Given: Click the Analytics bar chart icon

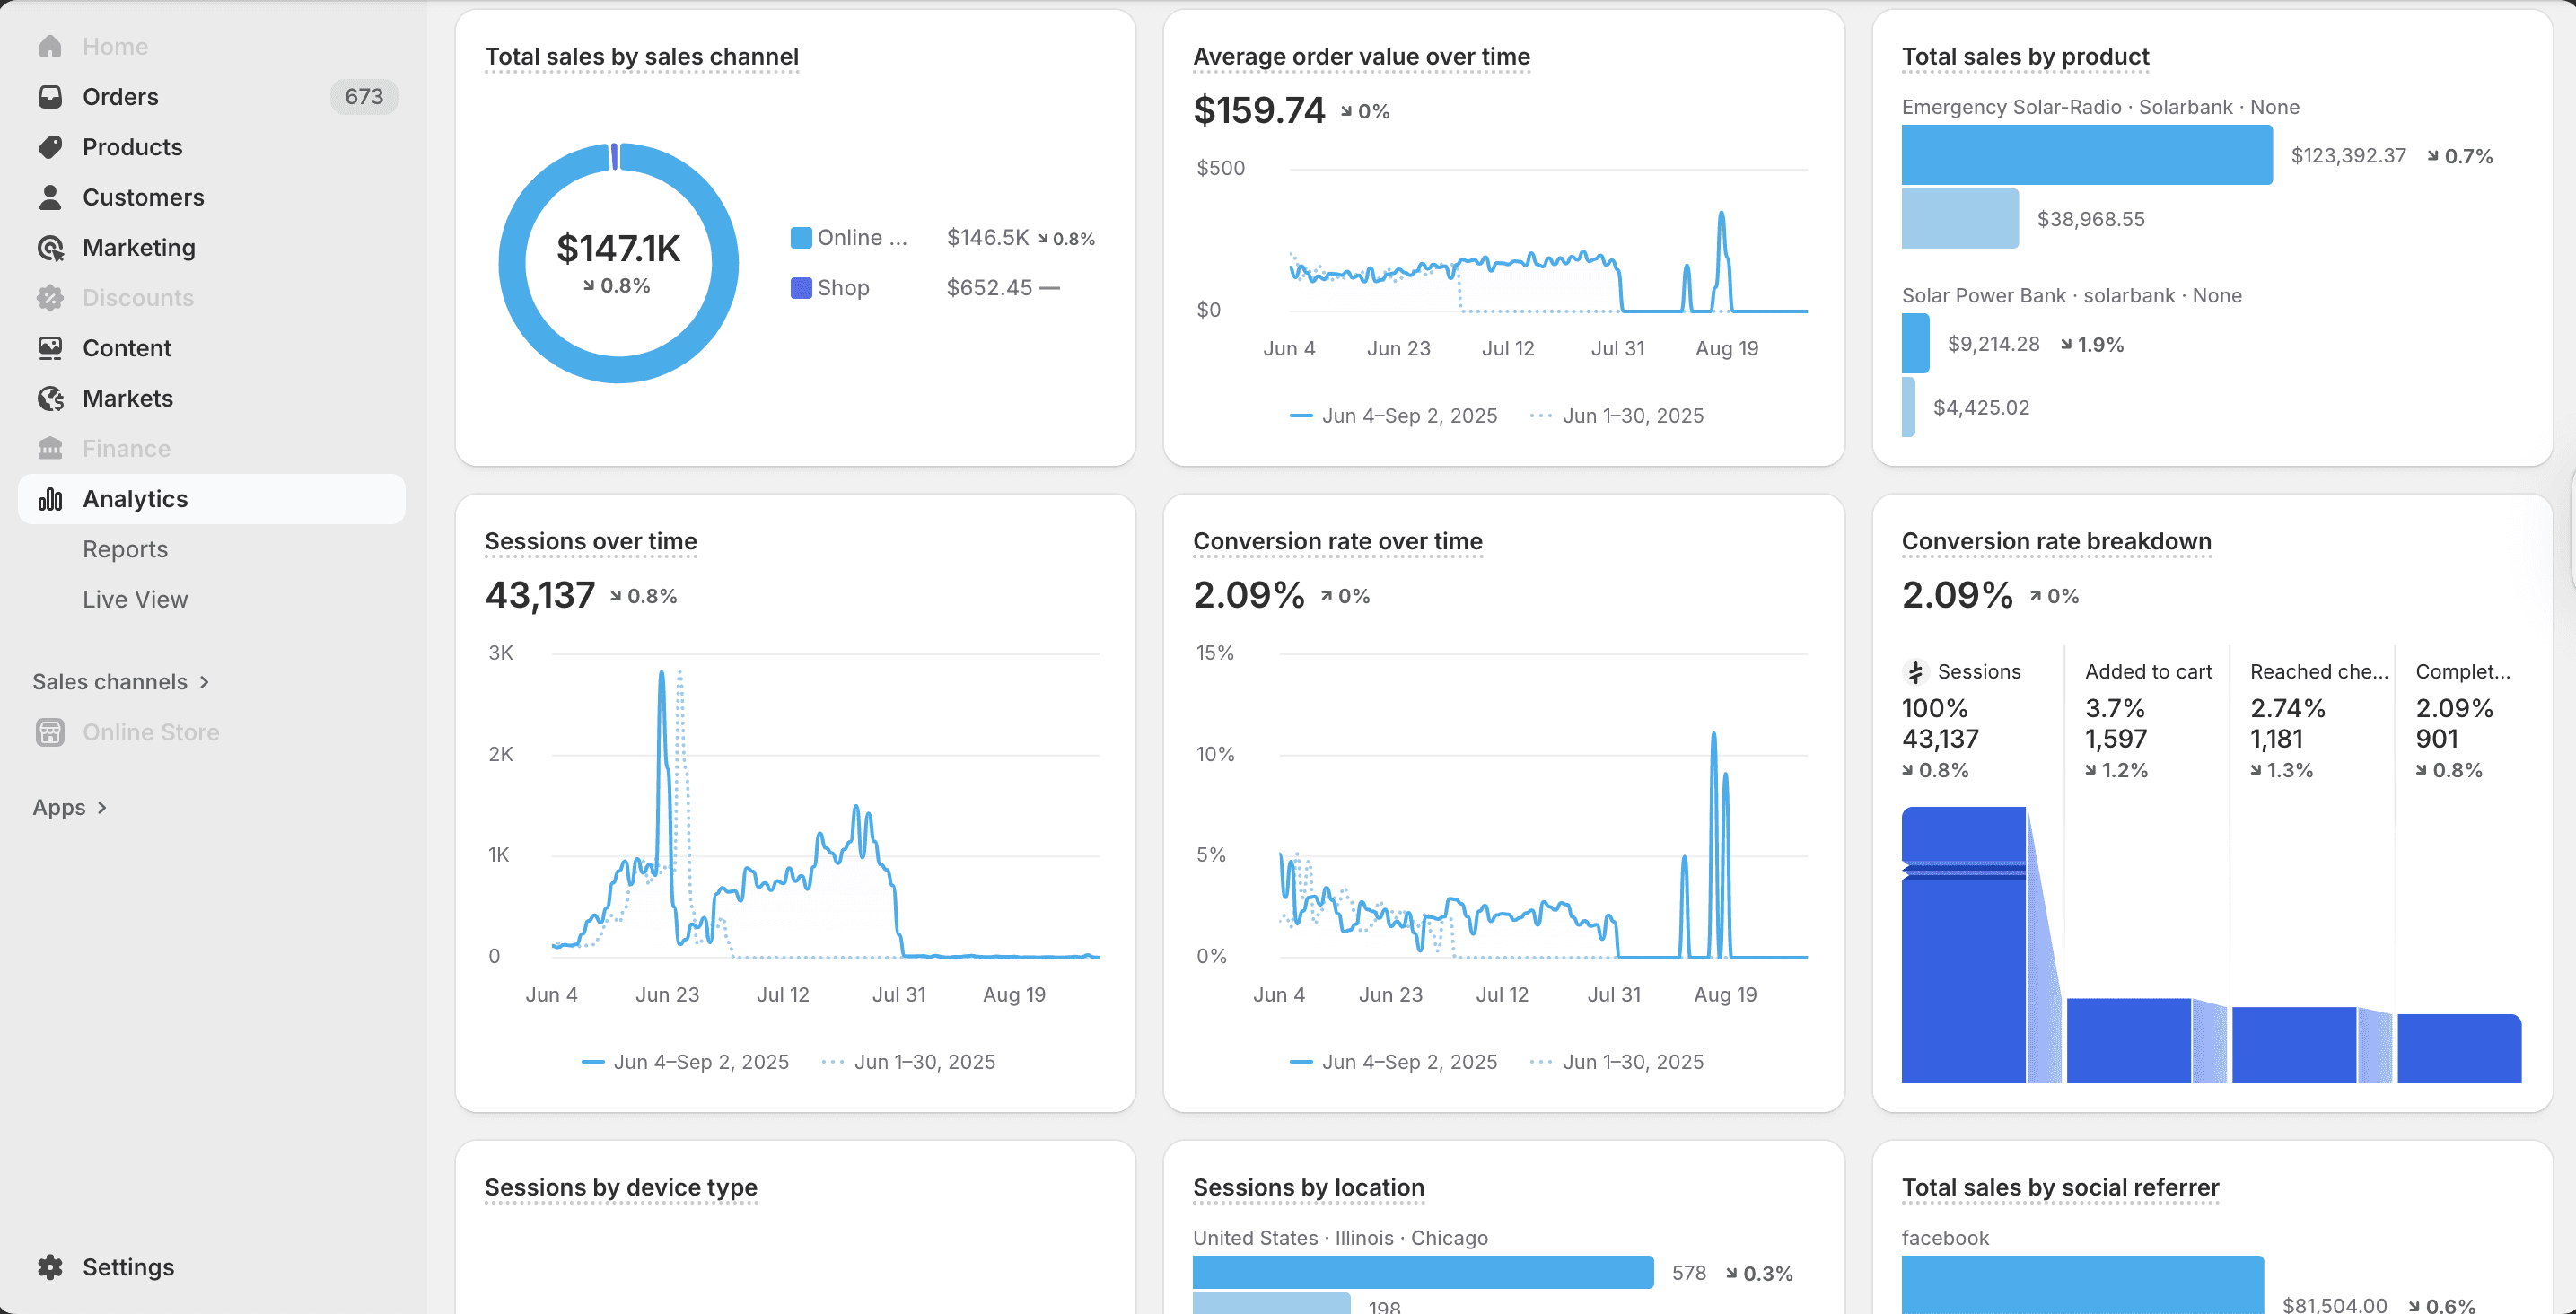Looking at the screenshot, I should click(50, 499).
